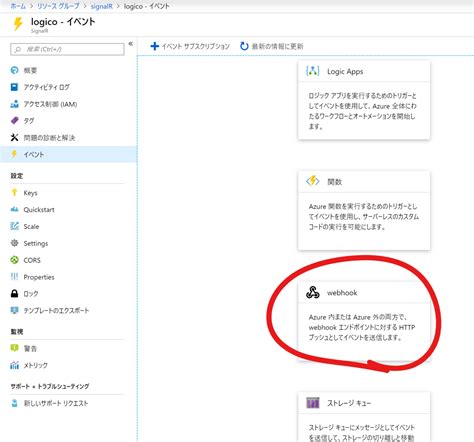Screen dimensions: 474x442
Task: Click the webhook icon
Action: pyautogui.click(x=313, y=293)
